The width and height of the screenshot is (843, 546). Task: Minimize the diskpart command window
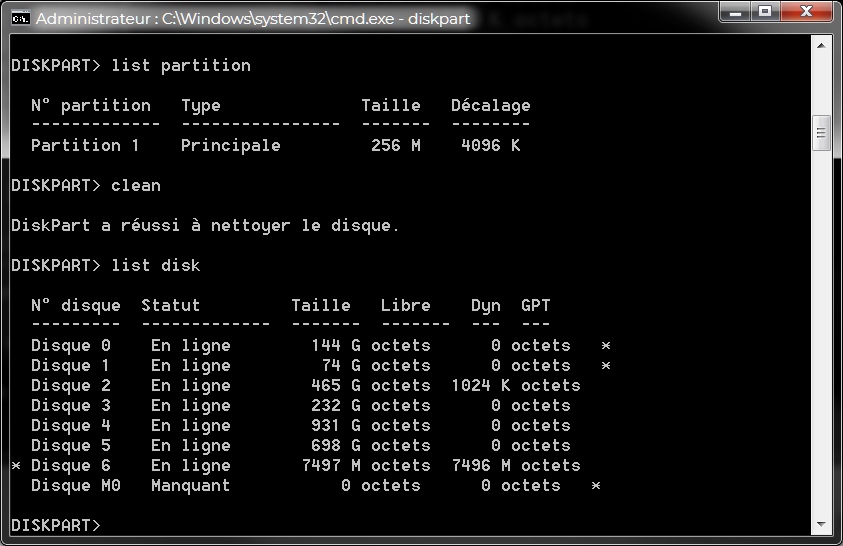click(x=738, y=13)
